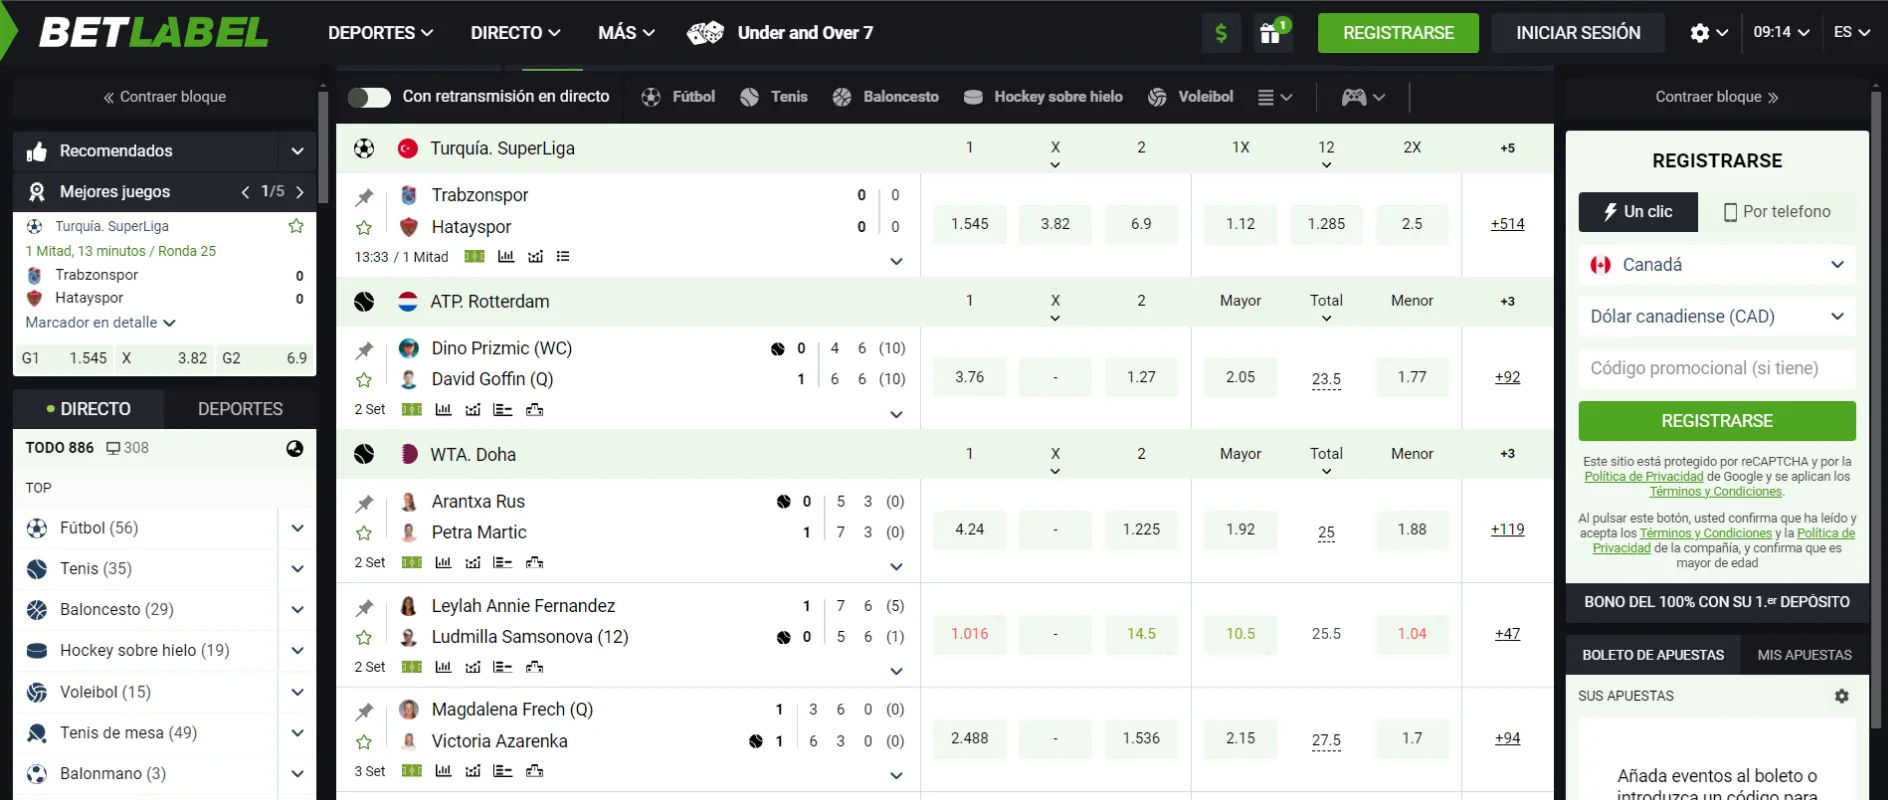Collapse left block via Contraer bloque
The width and height of the screenshot is (1888, 800).
164,97
